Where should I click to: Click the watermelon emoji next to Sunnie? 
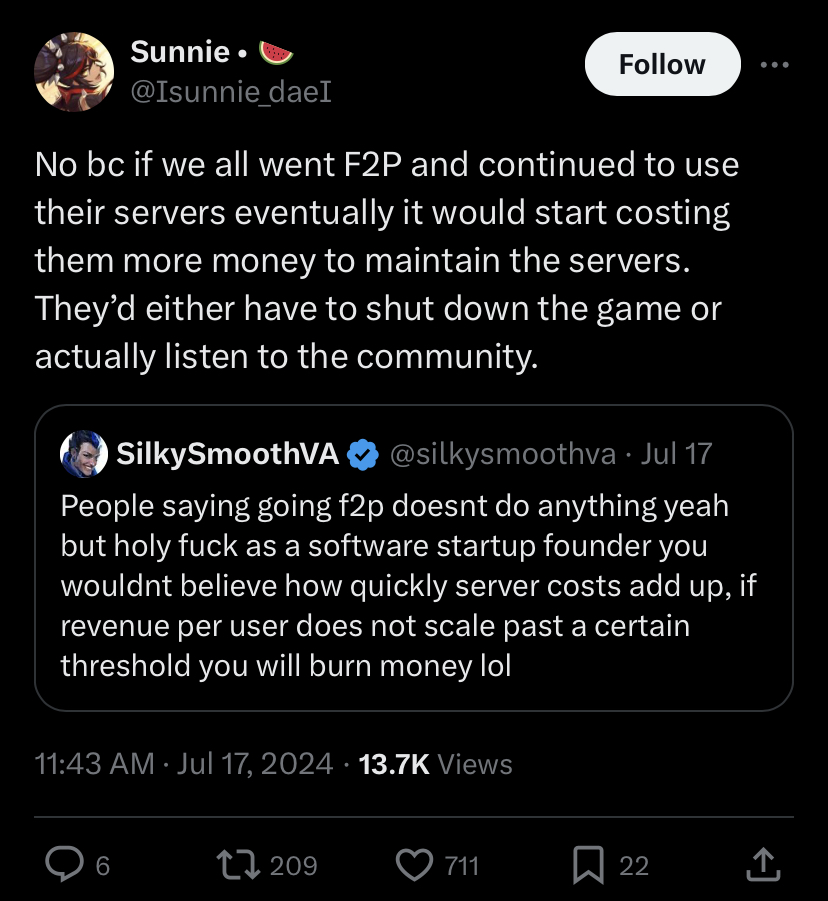[x=275, y=51]
